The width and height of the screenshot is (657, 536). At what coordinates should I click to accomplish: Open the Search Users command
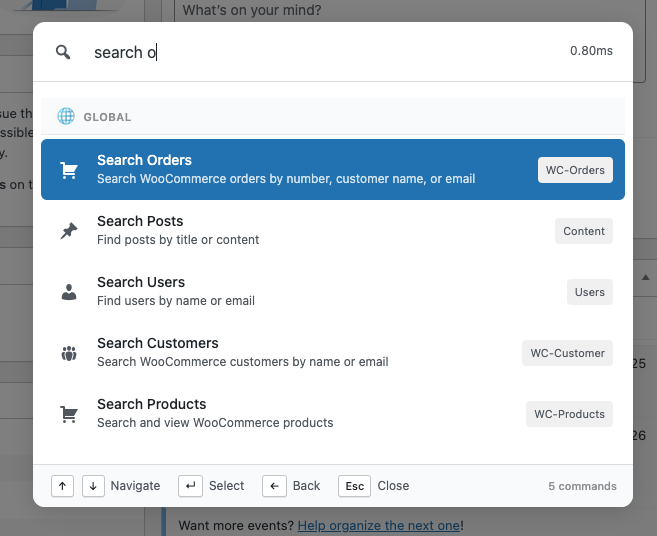(x=300, y=291)
